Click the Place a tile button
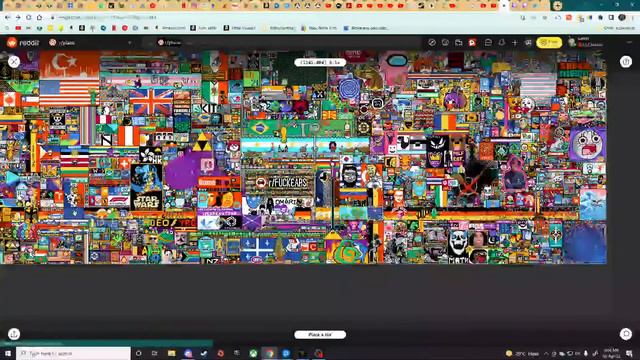The height and width of the screenshot is (360, 640). (x=320, y=335)
